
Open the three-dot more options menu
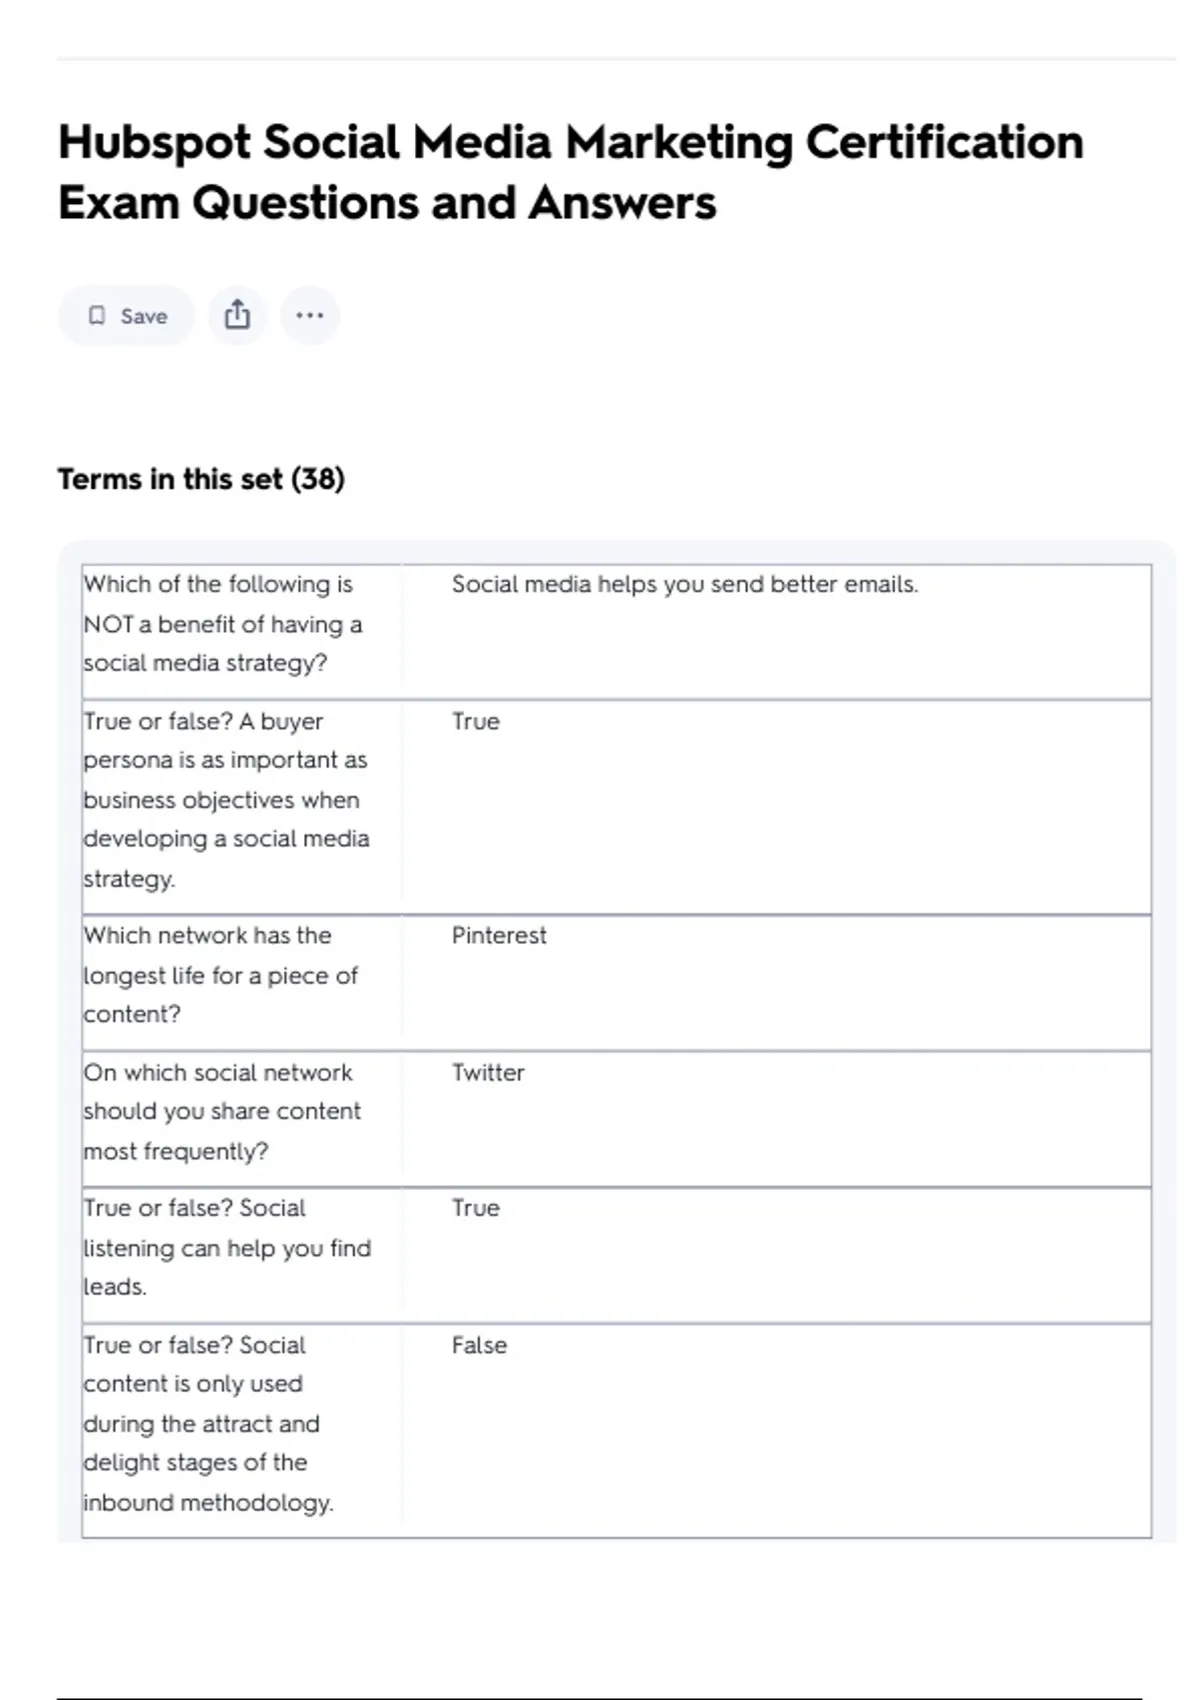click(310, 316)
